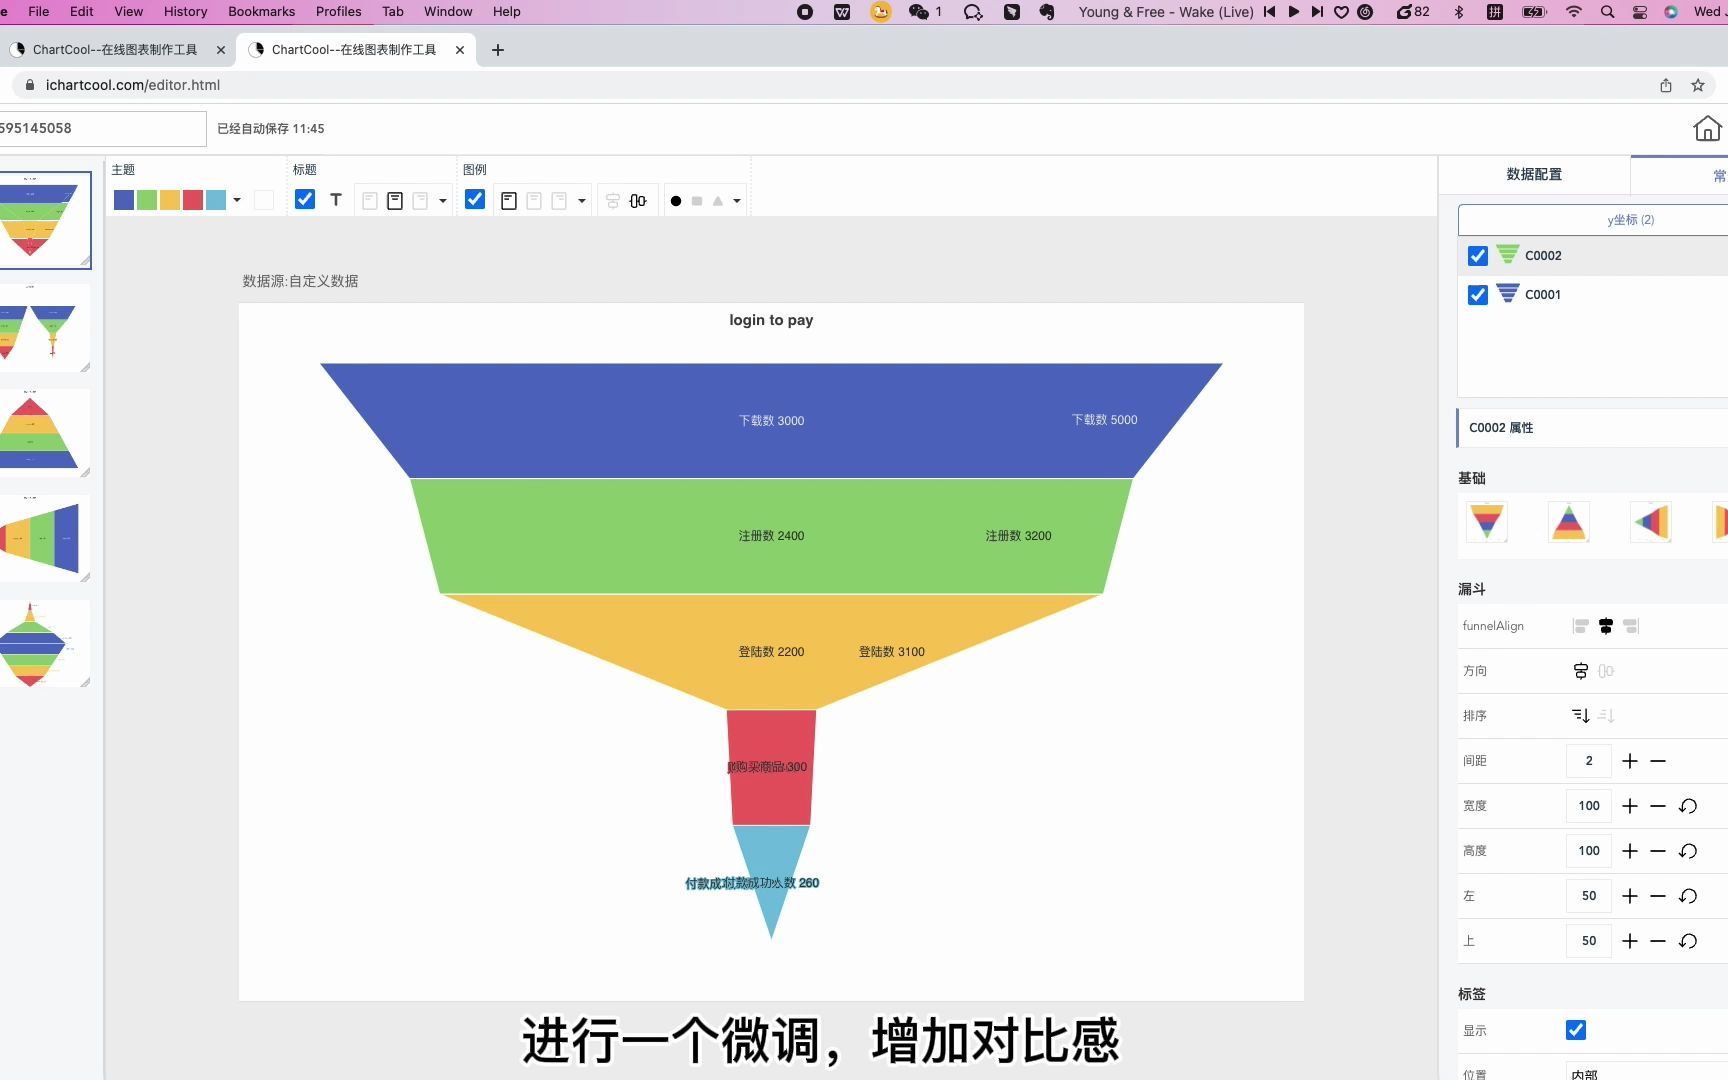Select the C0002 series row

pos(1593,256)
